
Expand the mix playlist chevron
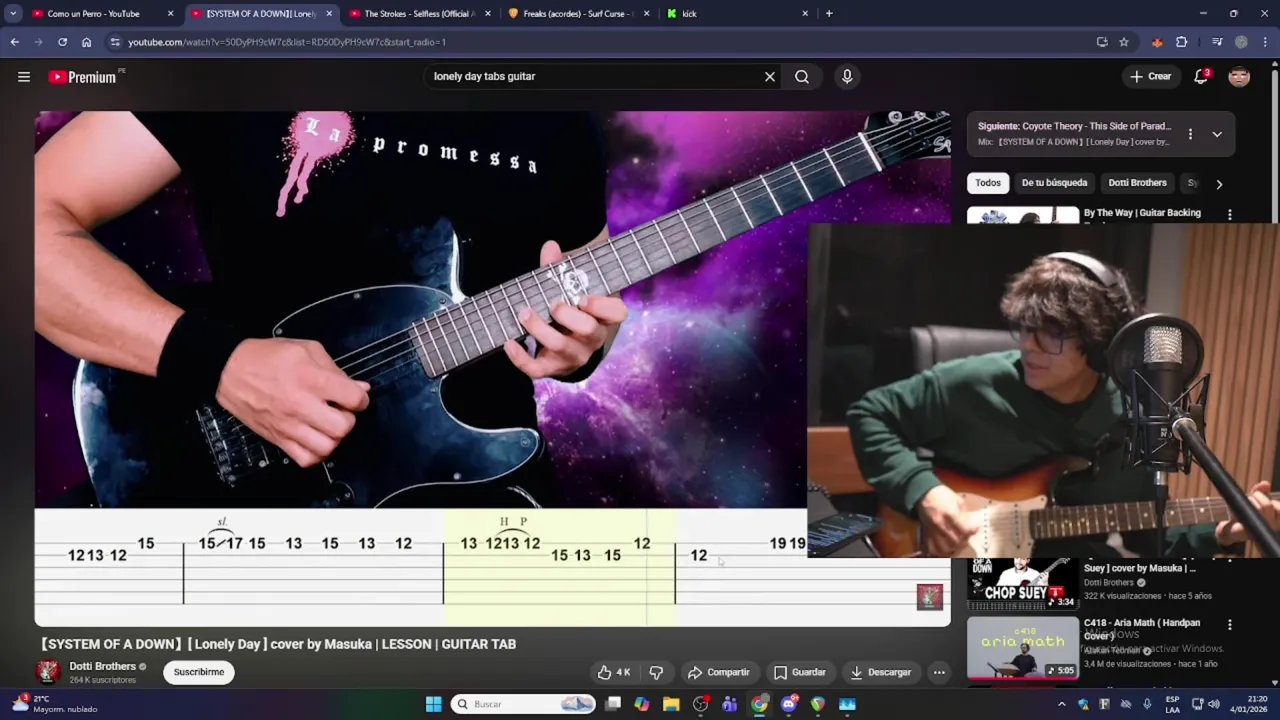point(1217,134)
